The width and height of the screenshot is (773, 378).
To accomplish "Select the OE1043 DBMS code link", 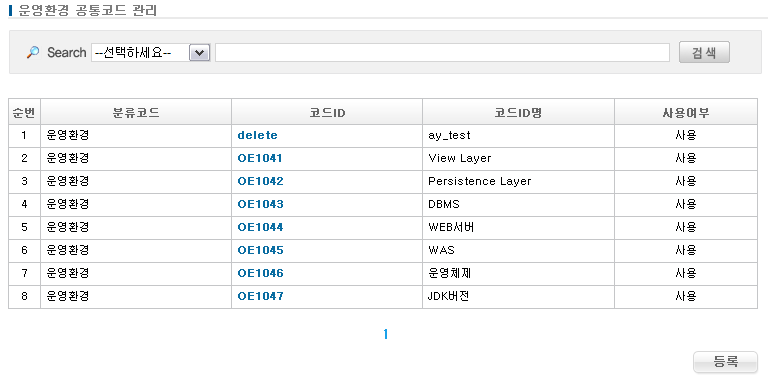I will 260,204.
